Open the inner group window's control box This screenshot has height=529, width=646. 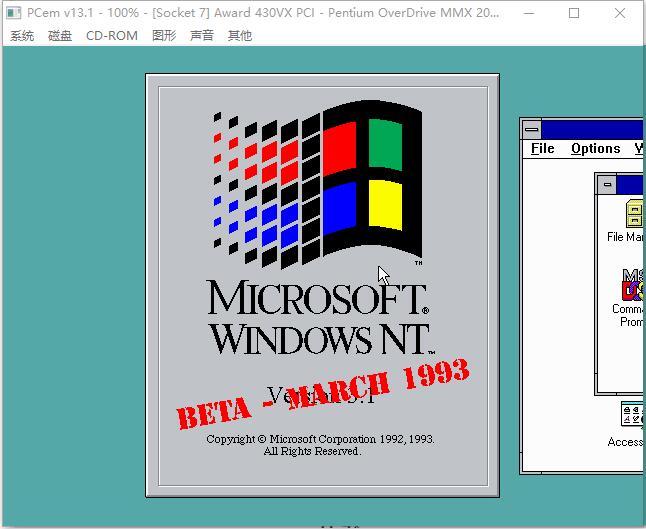tap(607, 184)
